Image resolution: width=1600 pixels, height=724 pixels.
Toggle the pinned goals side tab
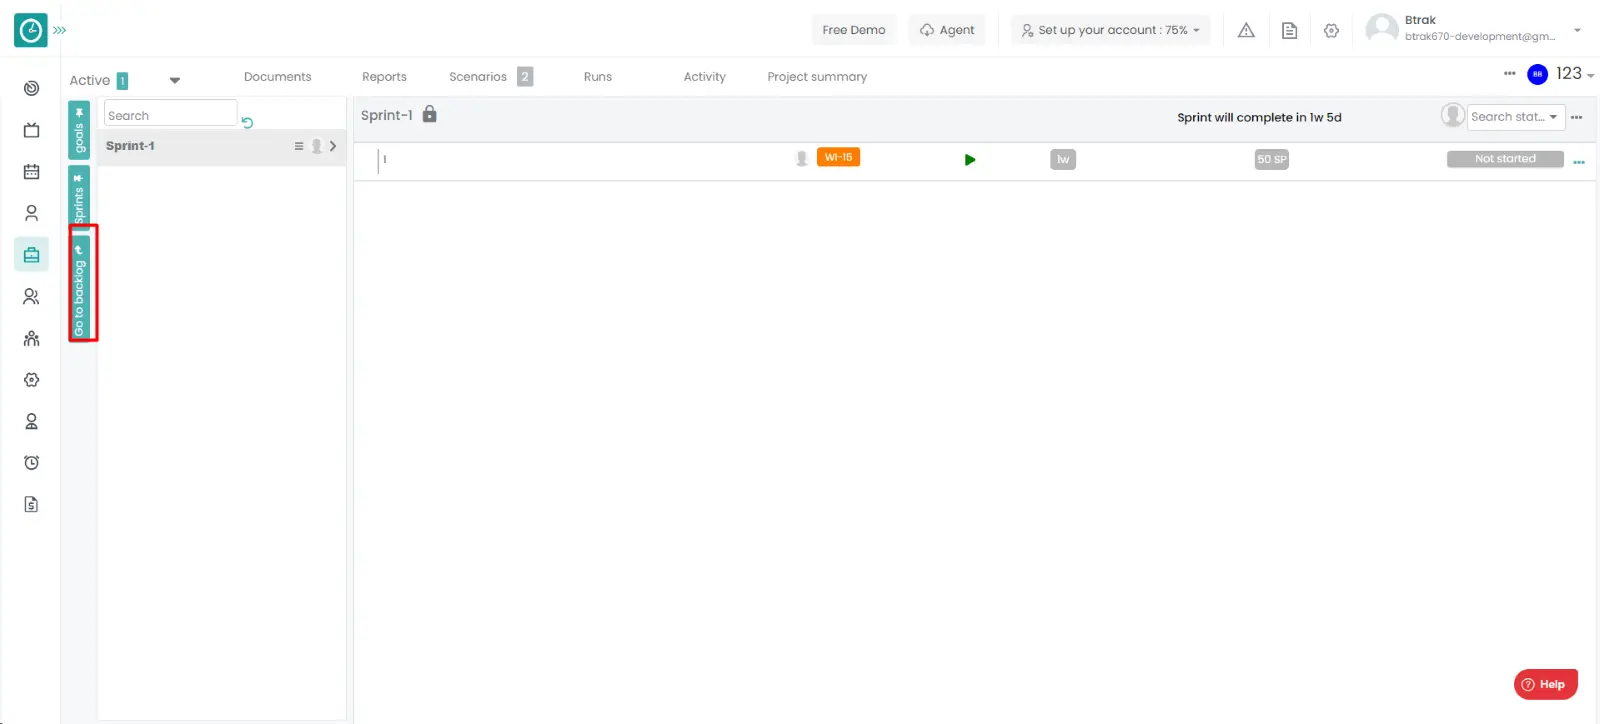coord(79,130)
